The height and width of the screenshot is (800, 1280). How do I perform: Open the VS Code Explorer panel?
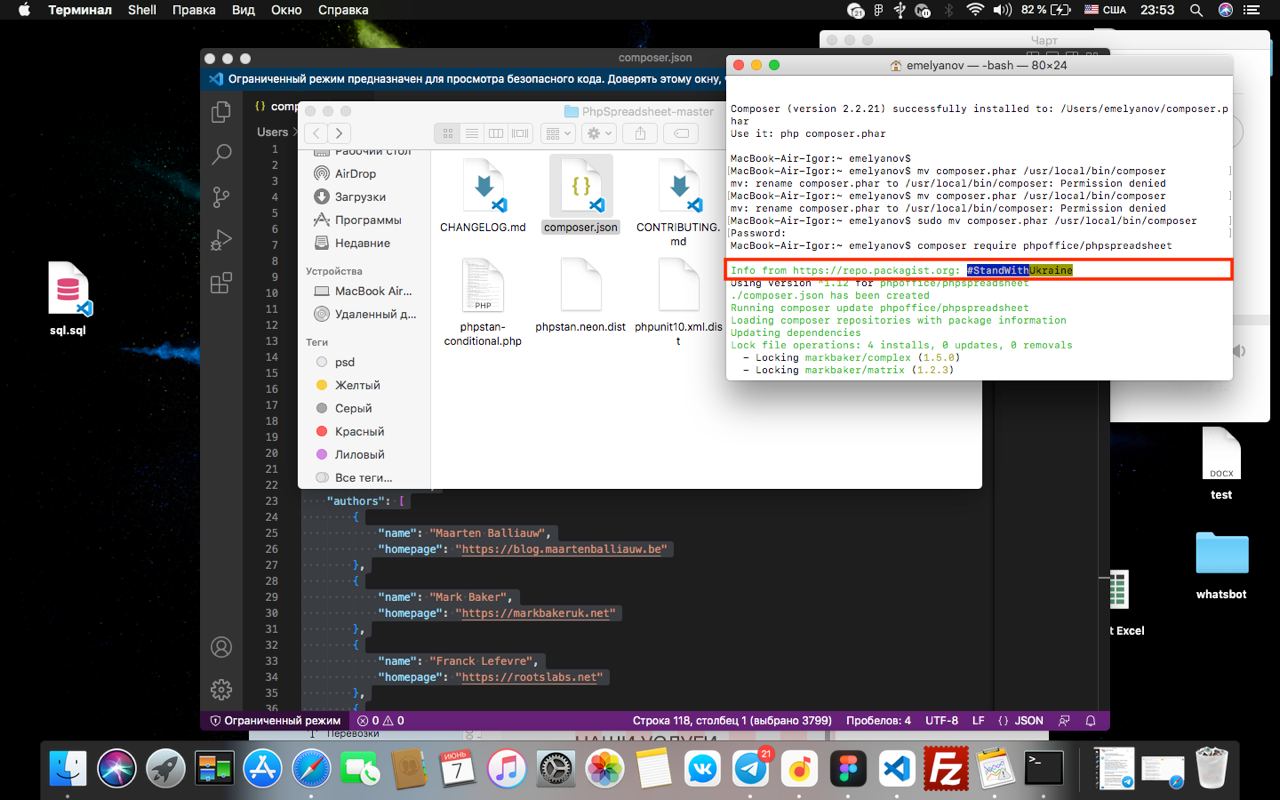222,112
